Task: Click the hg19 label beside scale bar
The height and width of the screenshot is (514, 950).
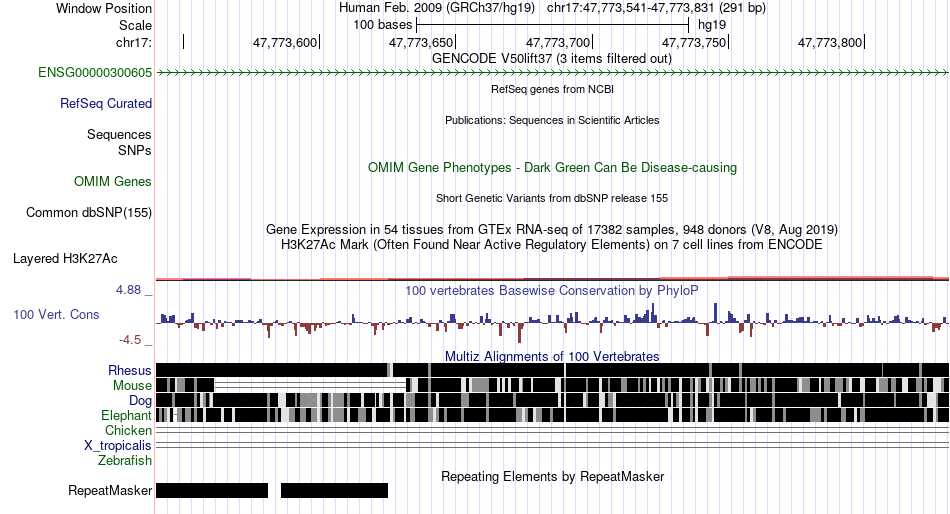Action: point(712,25)
